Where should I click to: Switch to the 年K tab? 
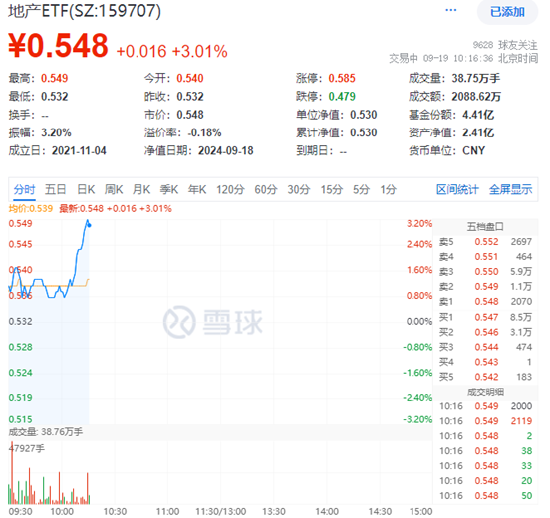[197, 190]
